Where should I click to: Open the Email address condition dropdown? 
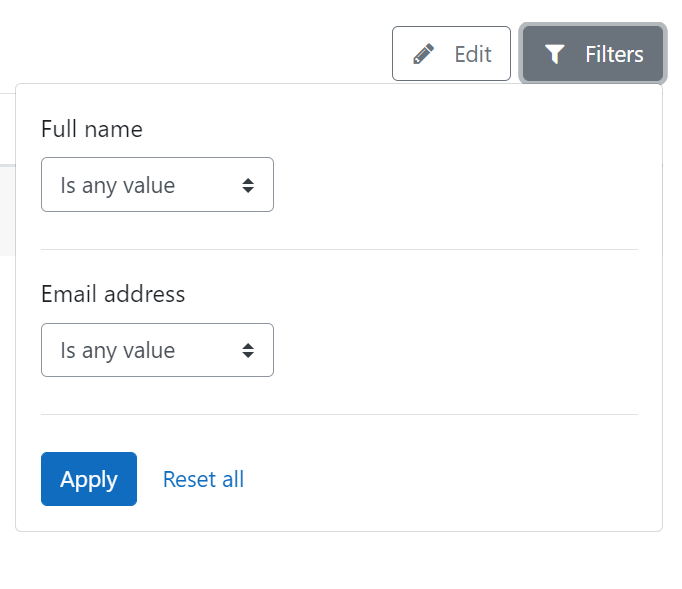pos(157,350)
